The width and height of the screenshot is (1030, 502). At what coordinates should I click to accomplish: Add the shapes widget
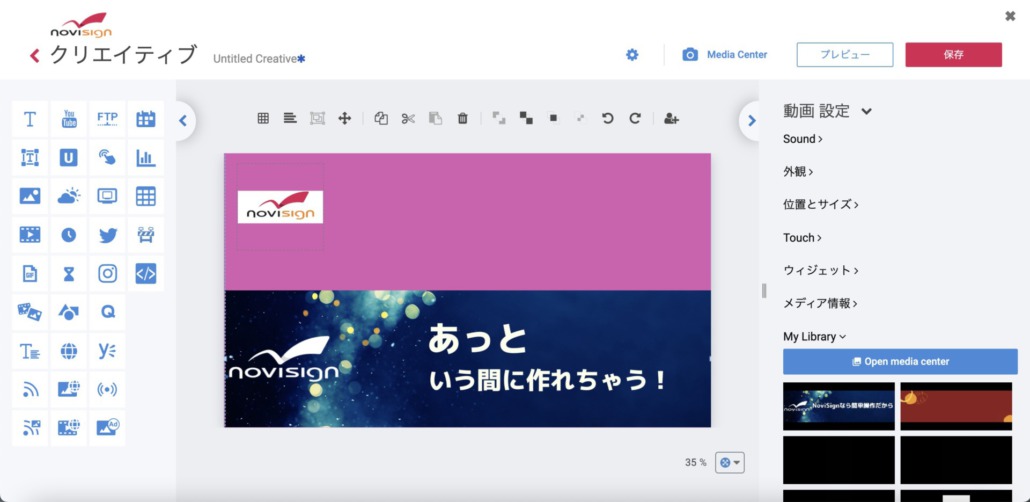(68, 312)
